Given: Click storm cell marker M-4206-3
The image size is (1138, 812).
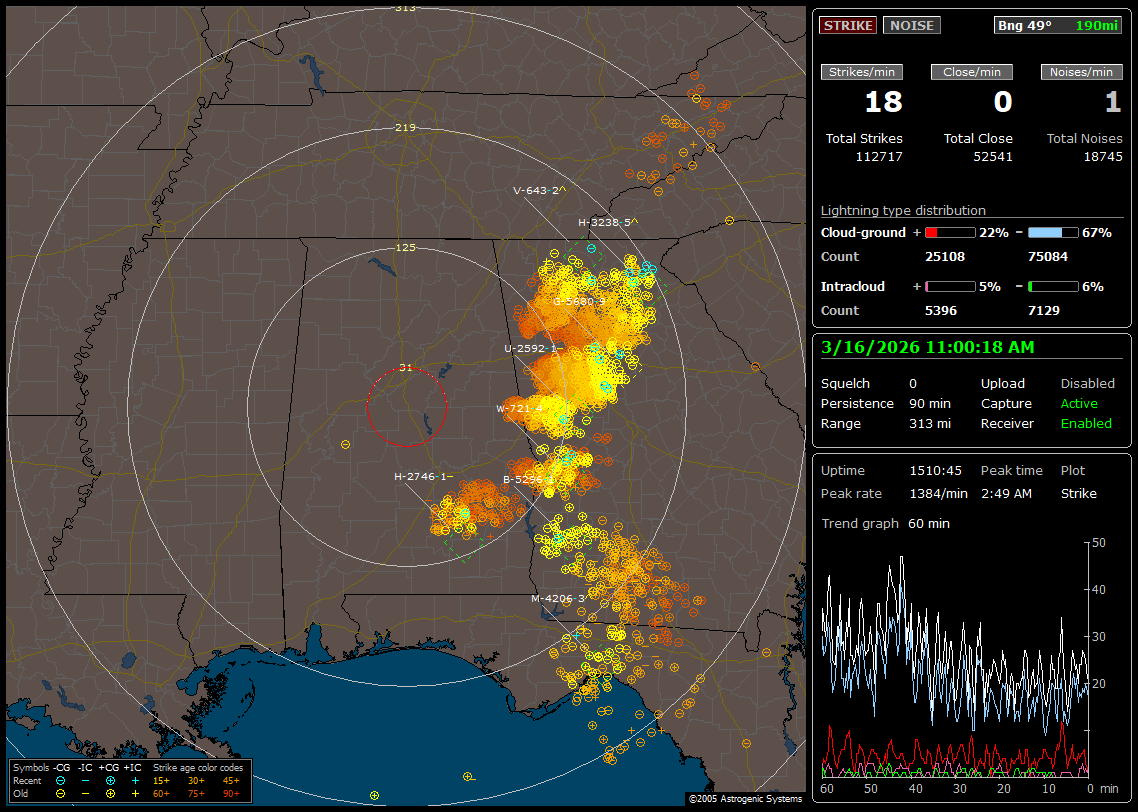Looking at the screenshot, I should [558, 599].
